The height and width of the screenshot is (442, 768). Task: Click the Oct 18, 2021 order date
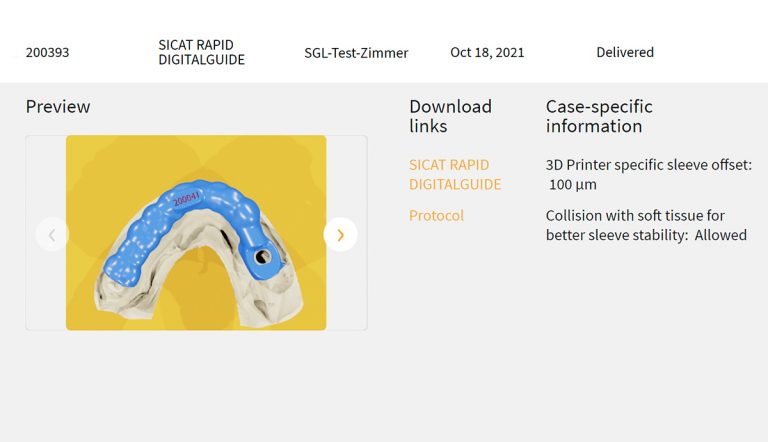(x=487, y=53)
